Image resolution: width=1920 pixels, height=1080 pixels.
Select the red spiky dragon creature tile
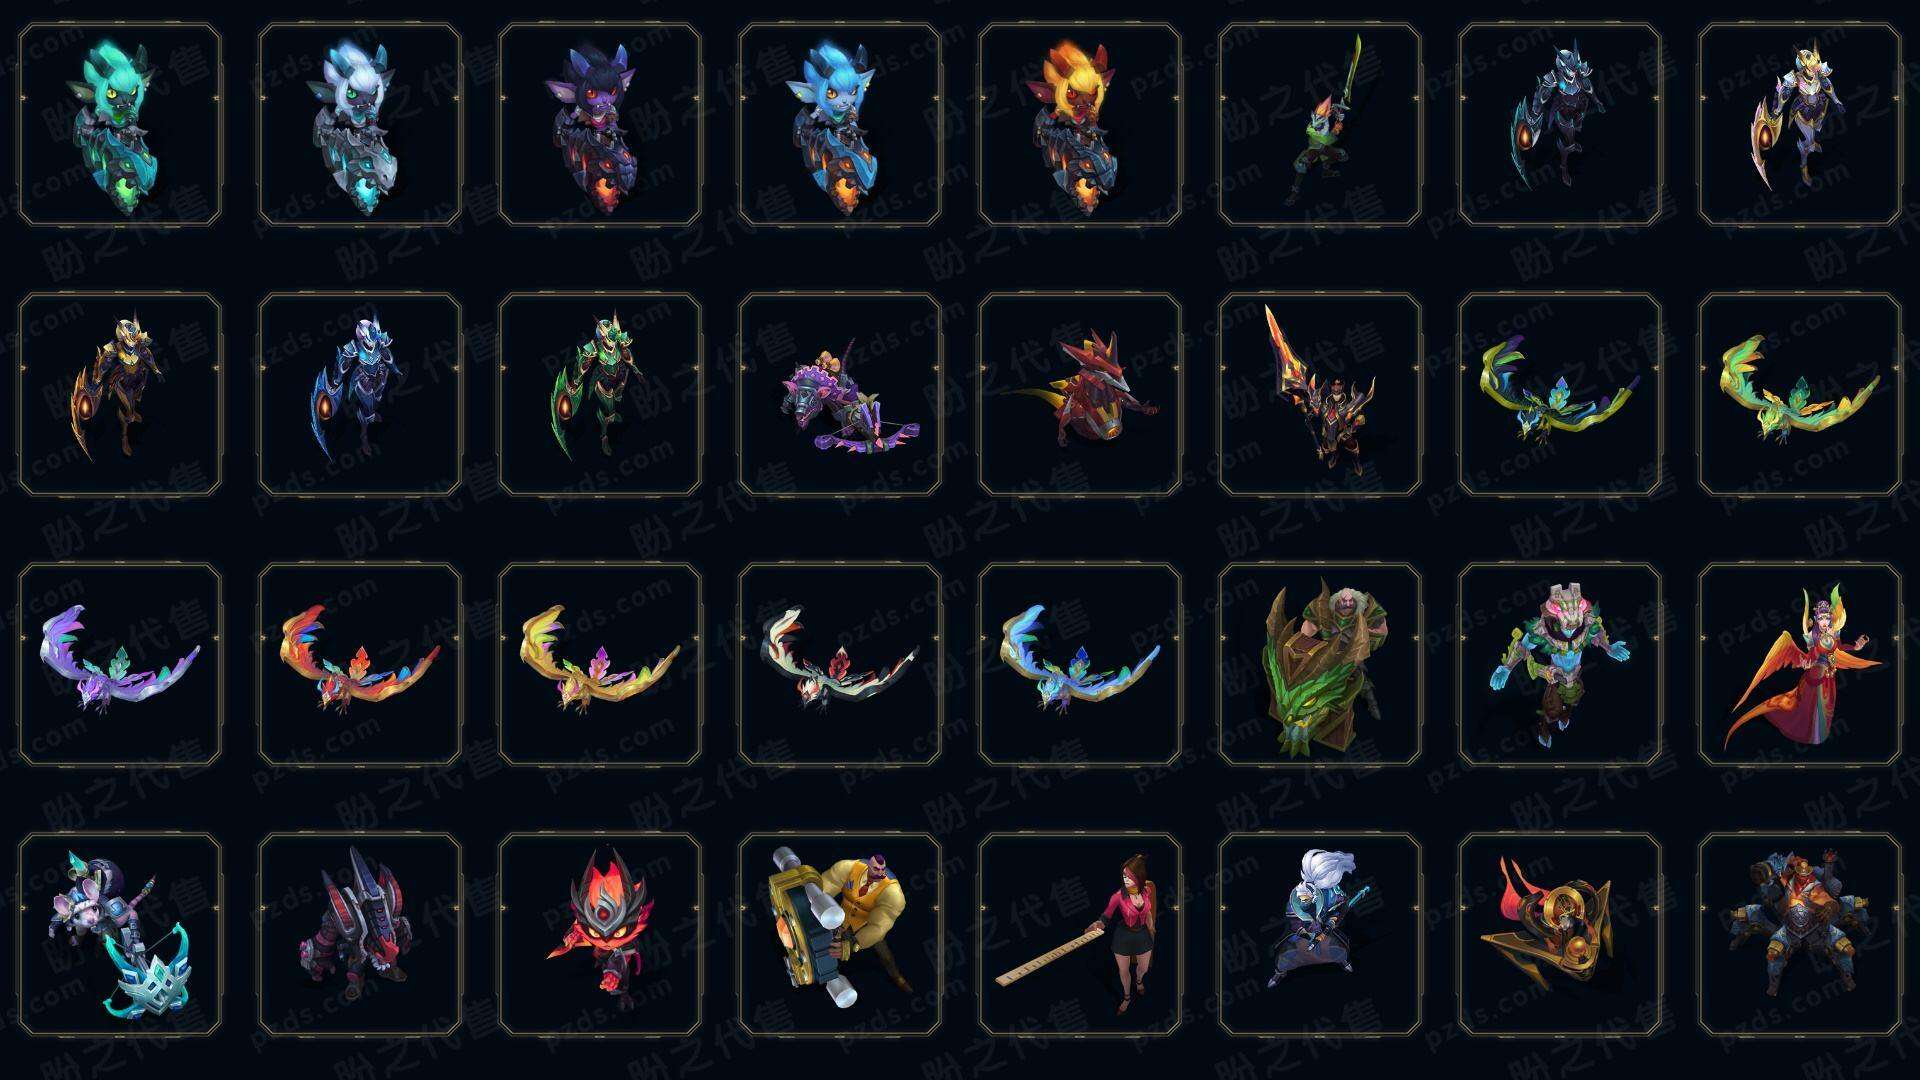(x=1080, y=394)
